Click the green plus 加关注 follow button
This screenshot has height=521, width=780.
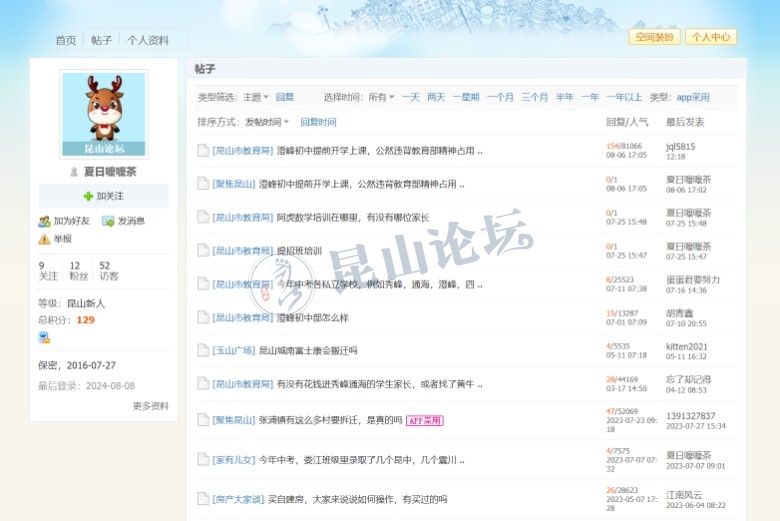pyautogui.click(x=103, y=196)
